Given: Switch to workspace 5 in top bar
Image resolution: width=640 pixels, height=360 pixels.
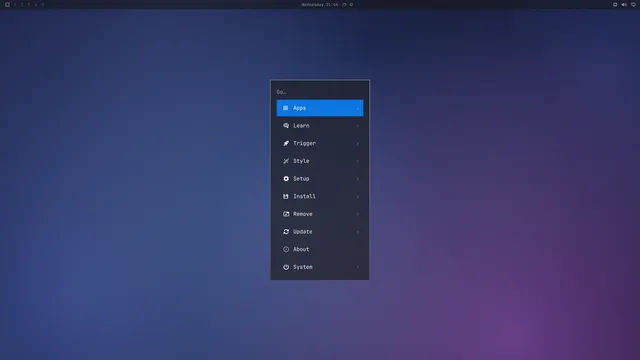Looking at the screenshot, I should pyautogui.click(x=42, y=4).
